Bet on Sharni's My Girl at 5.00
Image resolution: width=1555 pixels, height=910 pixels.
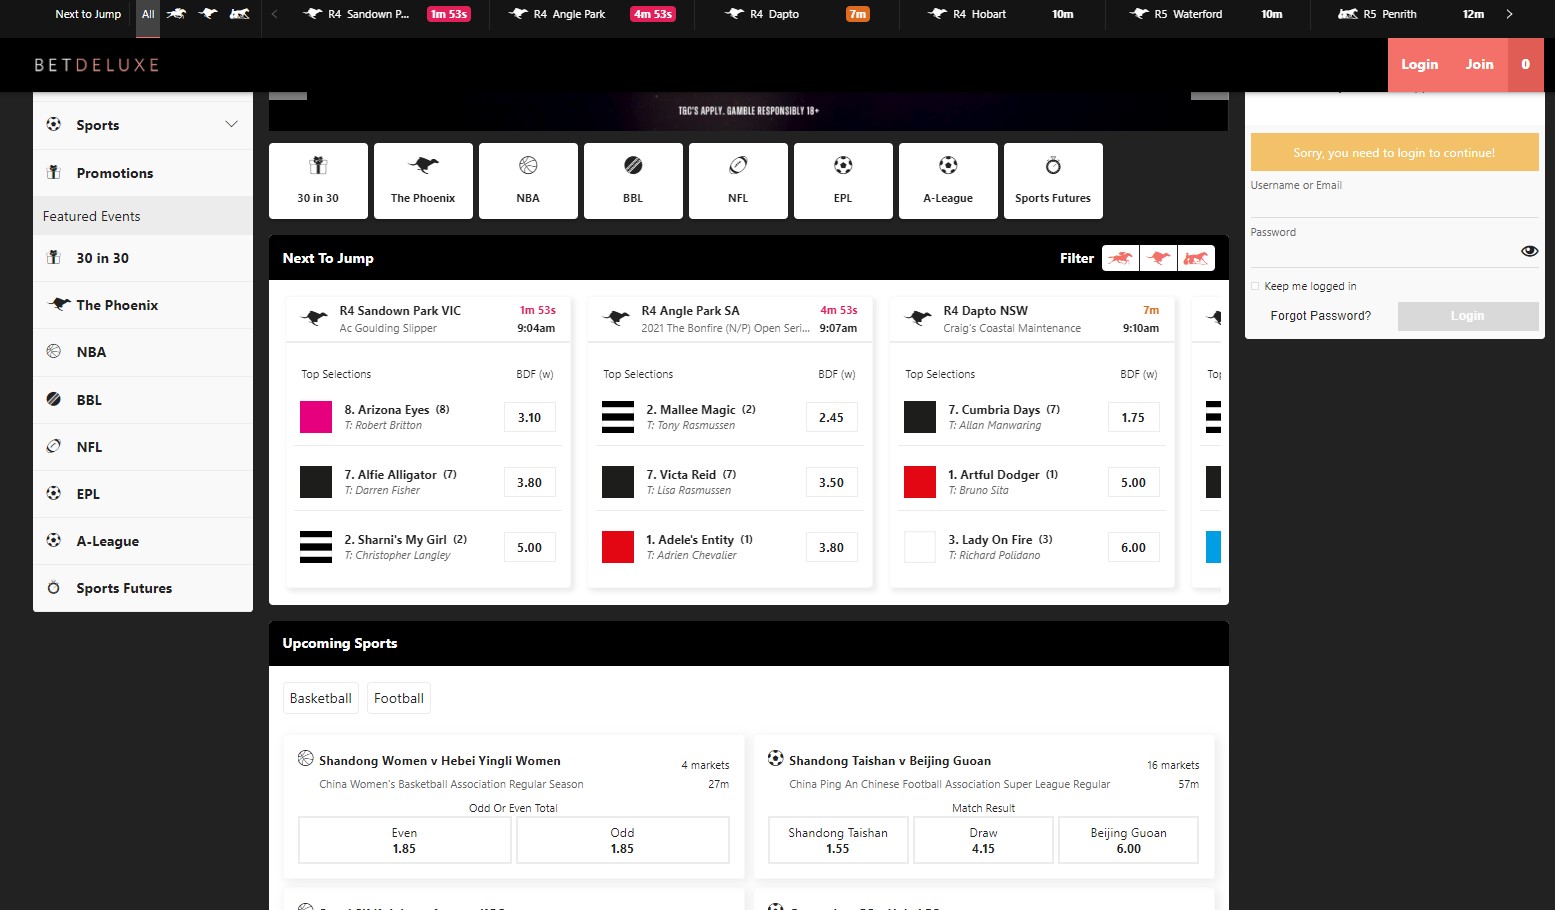point(529,547)
